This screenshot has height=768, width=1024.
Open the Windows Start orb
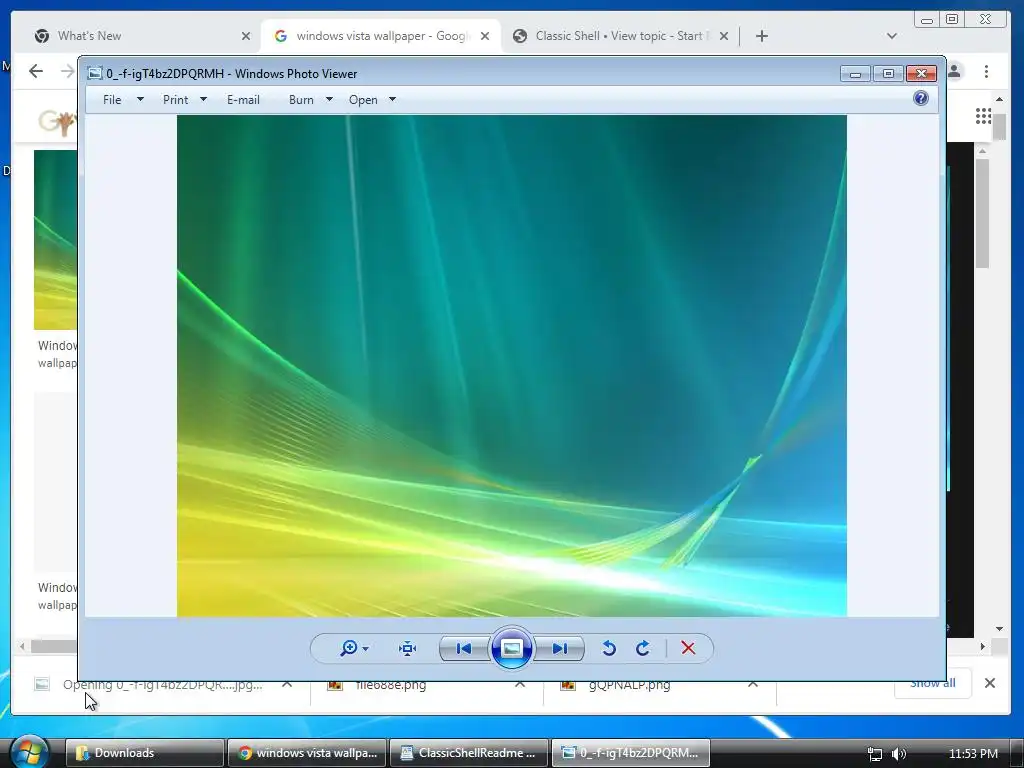pyautogui.click(x=29, y=752)
